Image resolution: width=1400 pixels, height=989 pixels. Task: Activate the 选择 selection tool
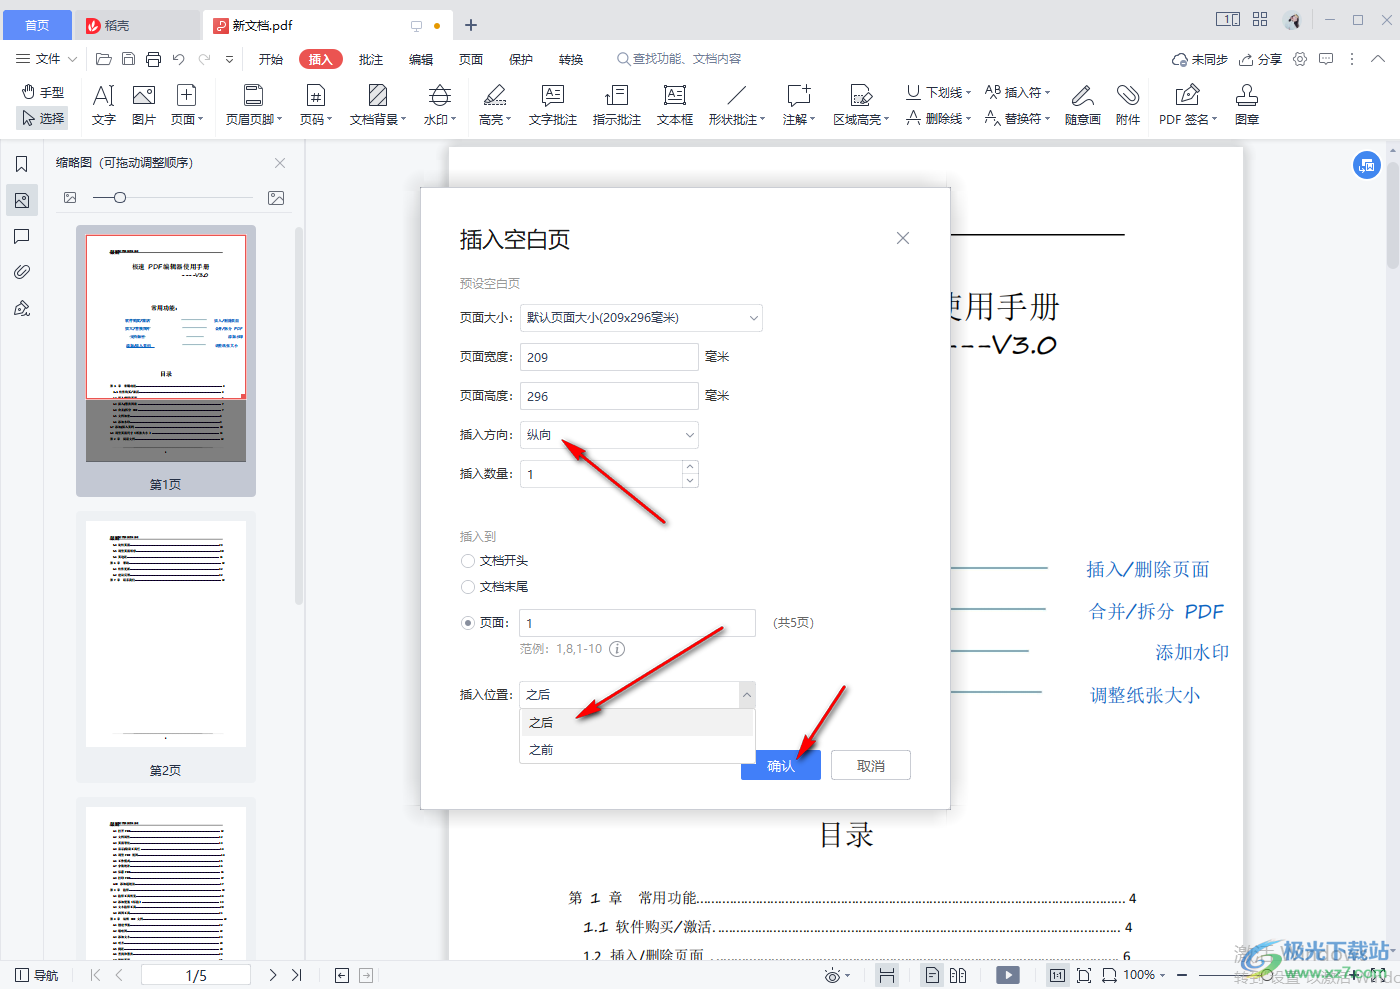(x=43, y=118)
